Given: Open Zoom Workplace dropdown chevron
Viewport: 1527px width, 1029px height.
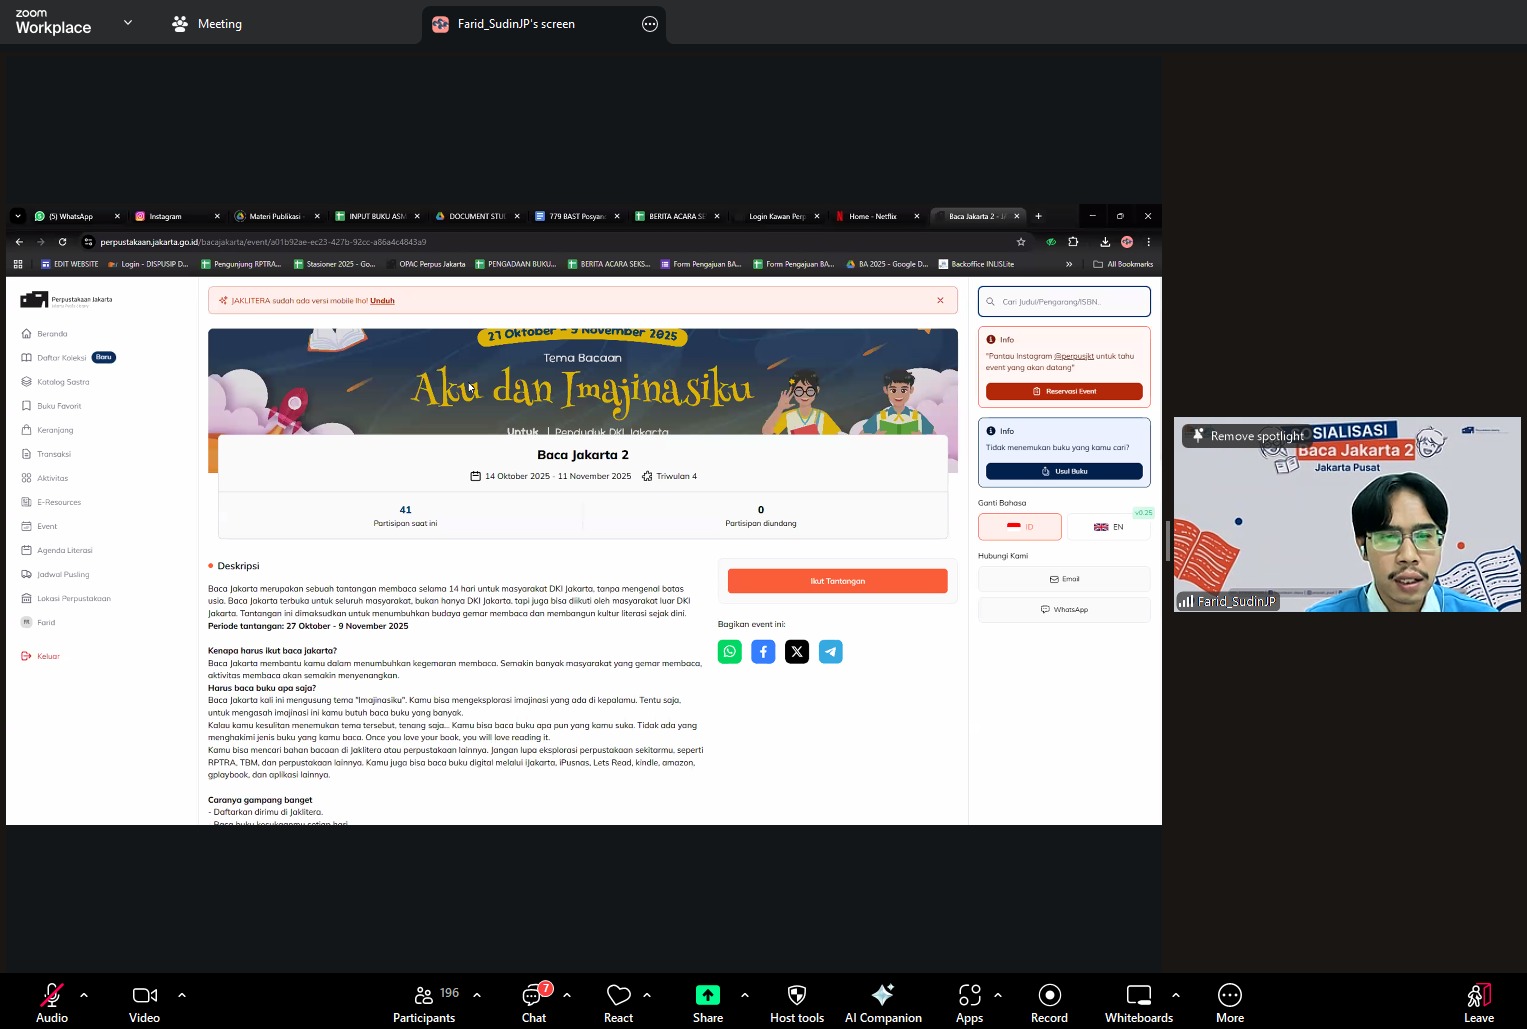Looking at the screenshot, I should [x=128, y=22].
